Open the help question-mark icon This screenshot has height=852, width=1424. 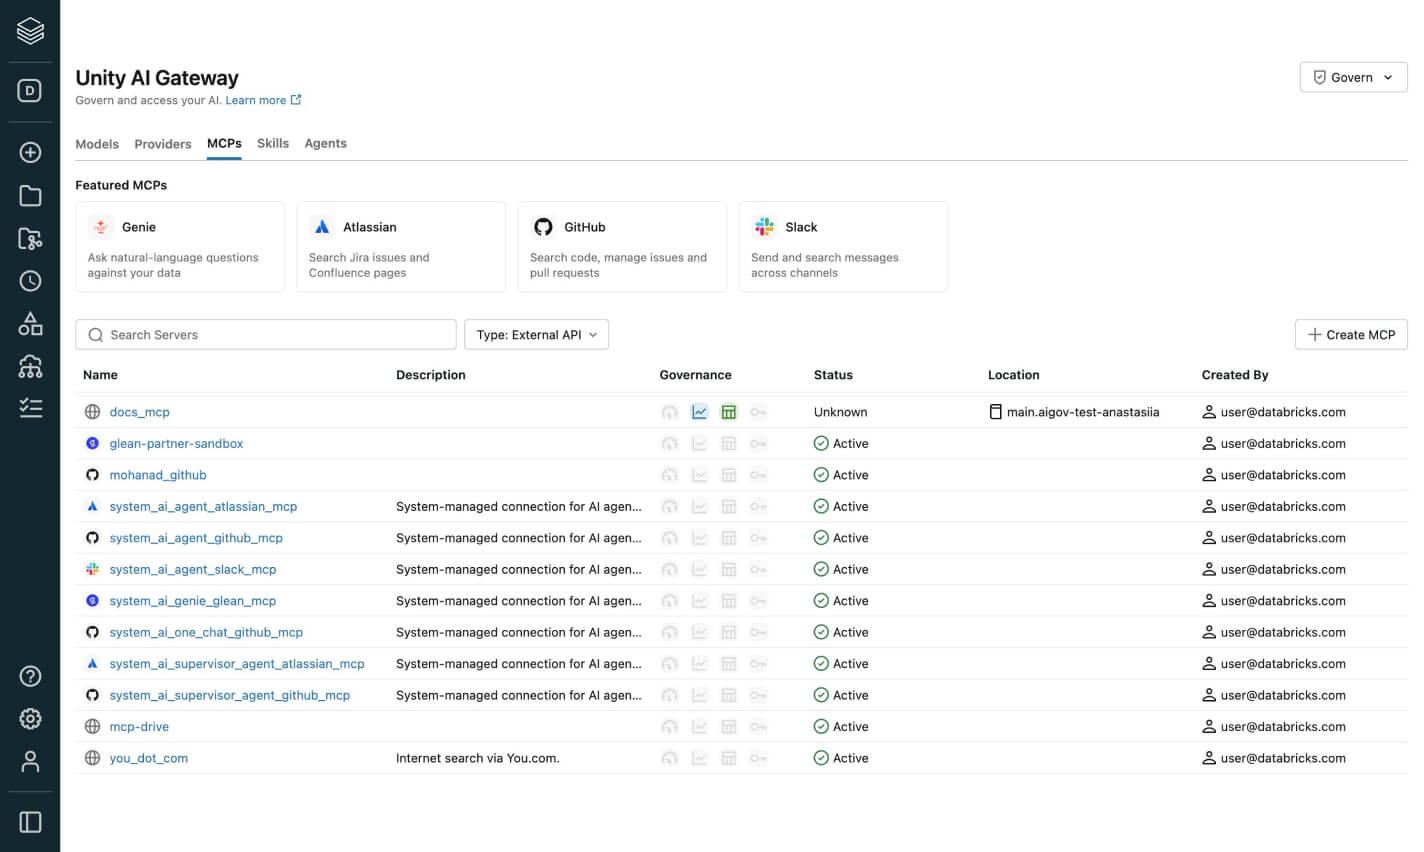pos(30,676)
